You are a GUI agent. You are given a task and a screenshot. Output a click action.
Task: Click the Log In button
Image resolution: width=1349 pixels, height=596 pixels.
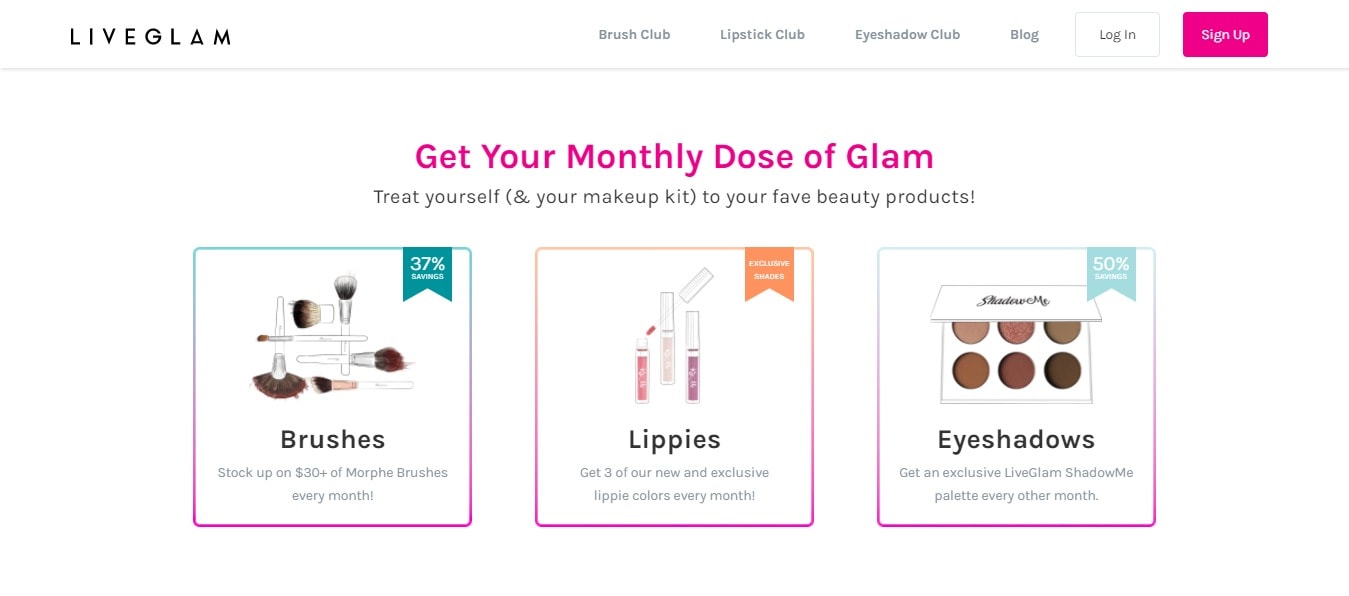click(1117, 34)
